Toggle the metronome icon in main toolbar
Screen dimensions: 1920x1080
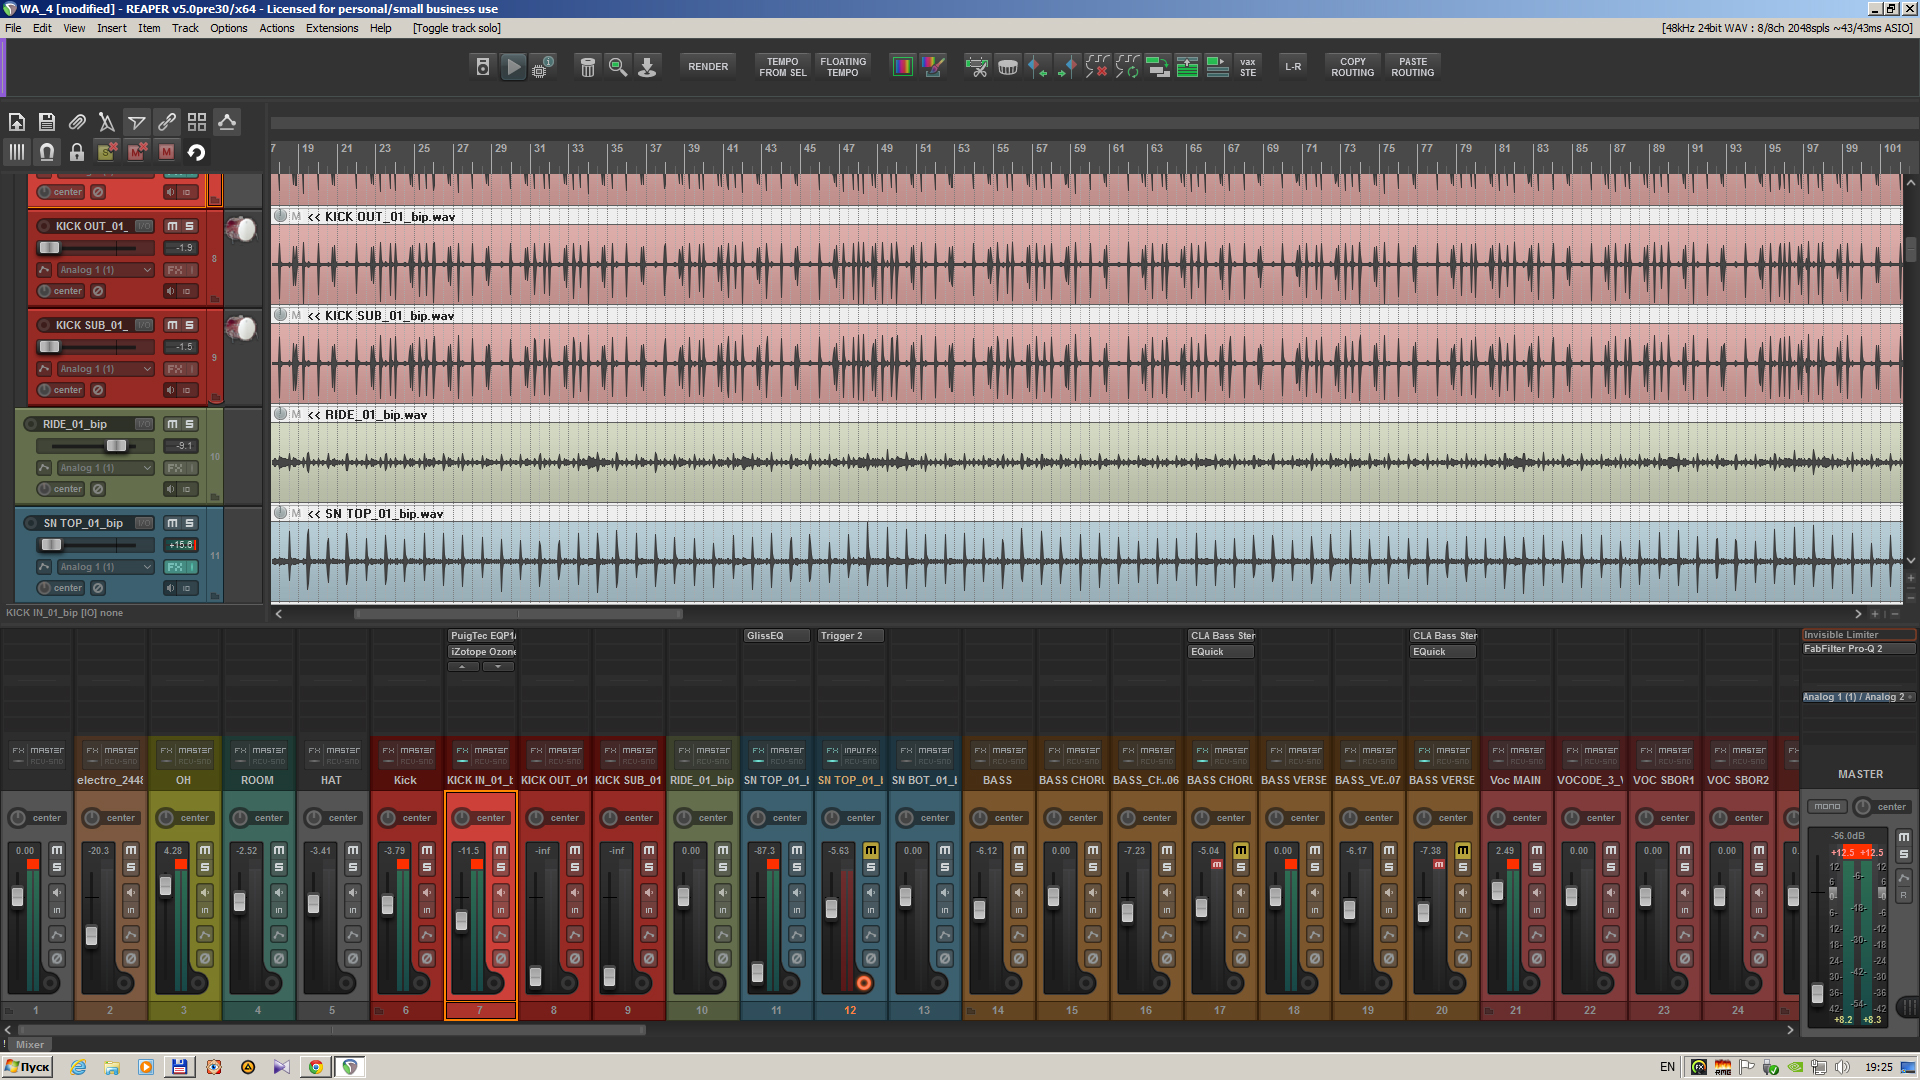pyautogui.click(x=483, y=67)
